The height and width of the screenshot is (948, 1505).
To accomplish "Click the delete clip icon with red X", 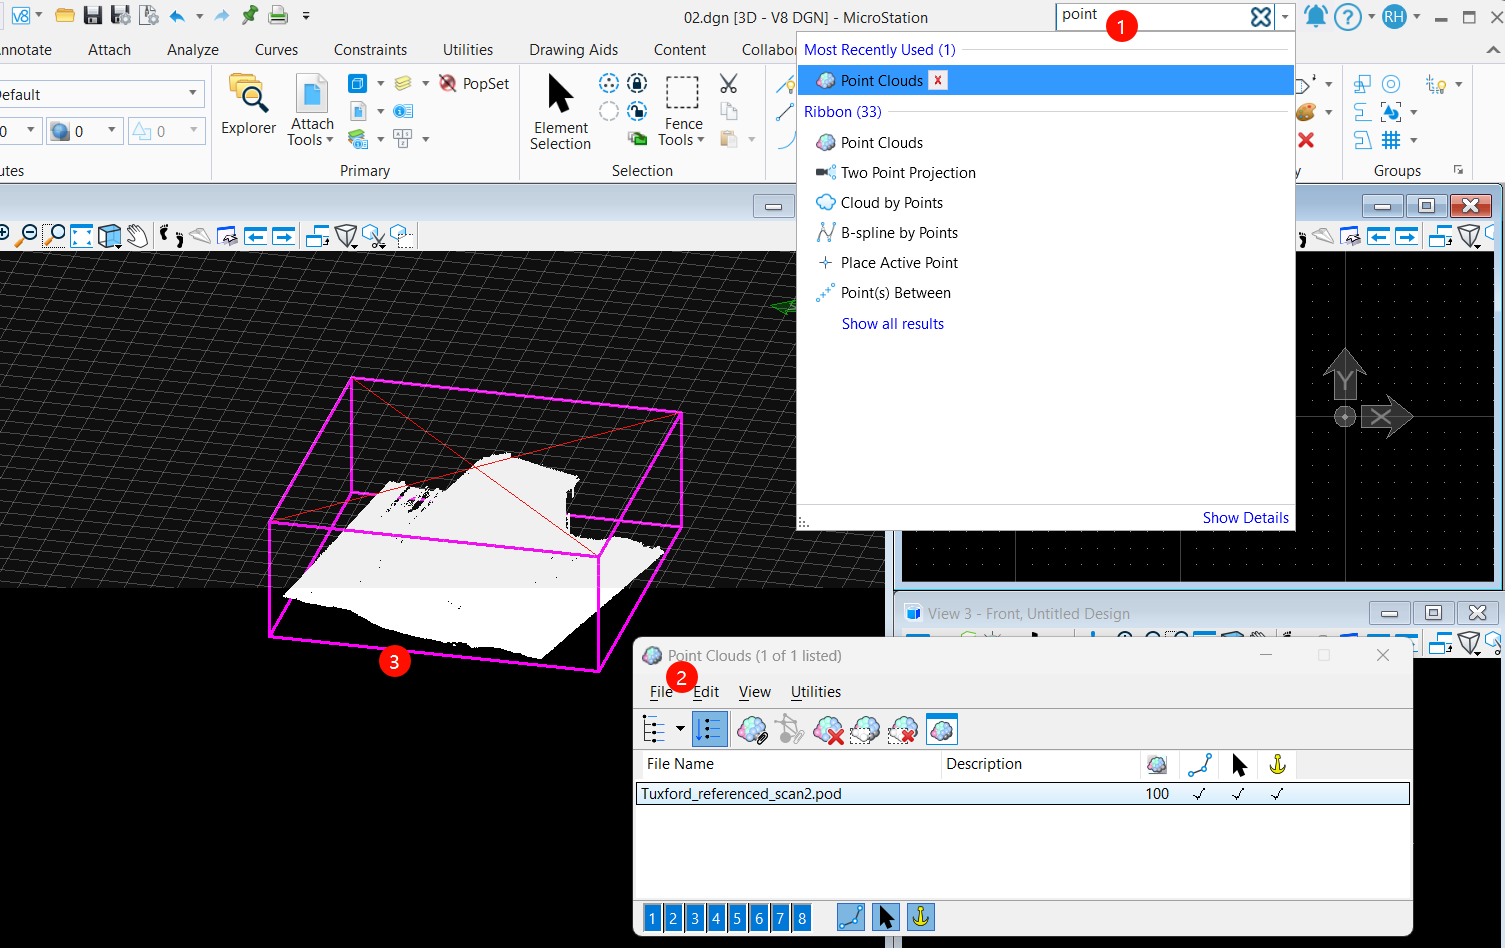I will coord(903,730).
